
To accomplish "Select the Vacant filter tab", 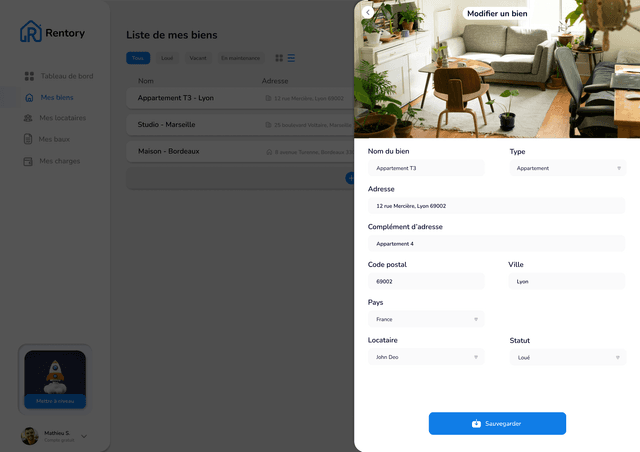I will [x=198, y=58].
